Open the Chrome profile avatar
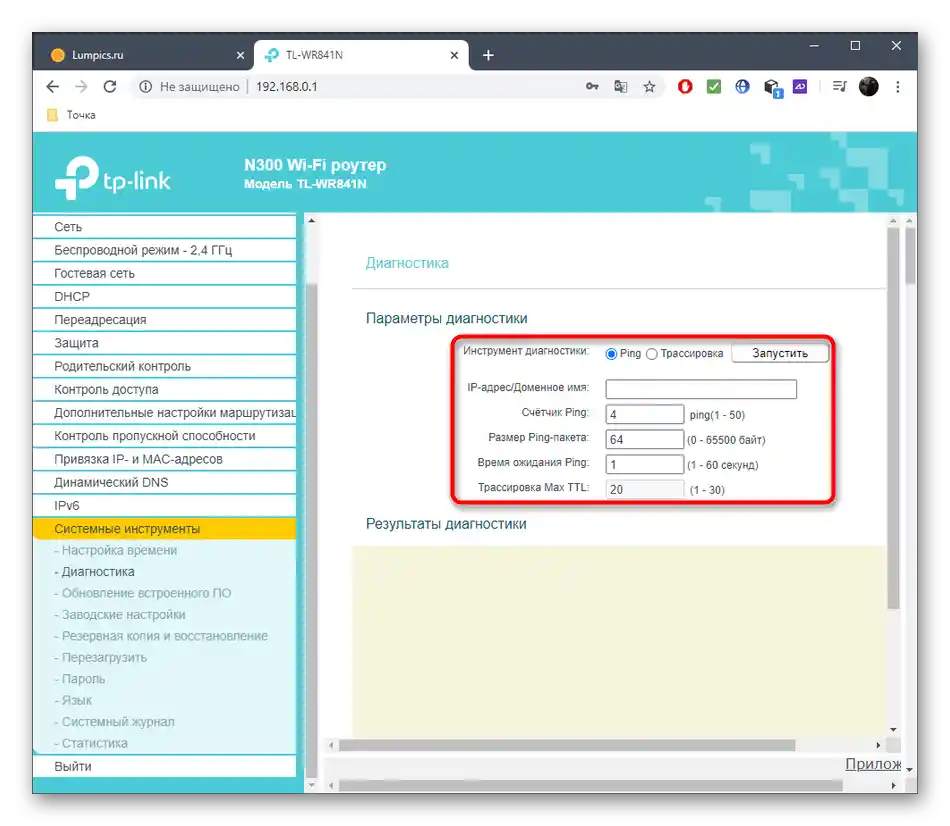This screenshot has height=826, width=950. [x=868, y=87]
